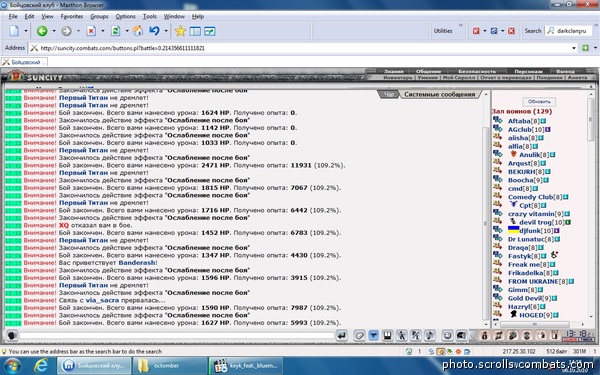Toggle the blue chat filter button
The height and width of the screenshot is (375, 600).
(373, 336)
